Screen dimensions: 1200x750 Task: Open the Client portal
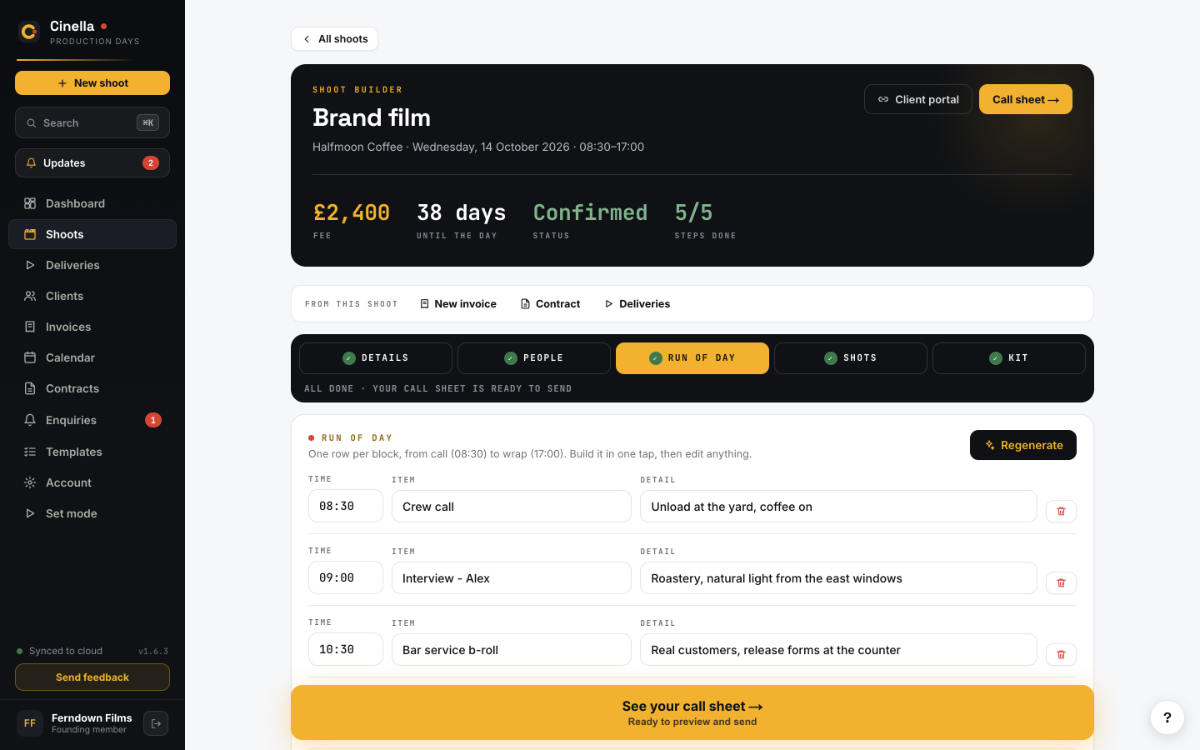pyautogui.click(x=918, y=99)
